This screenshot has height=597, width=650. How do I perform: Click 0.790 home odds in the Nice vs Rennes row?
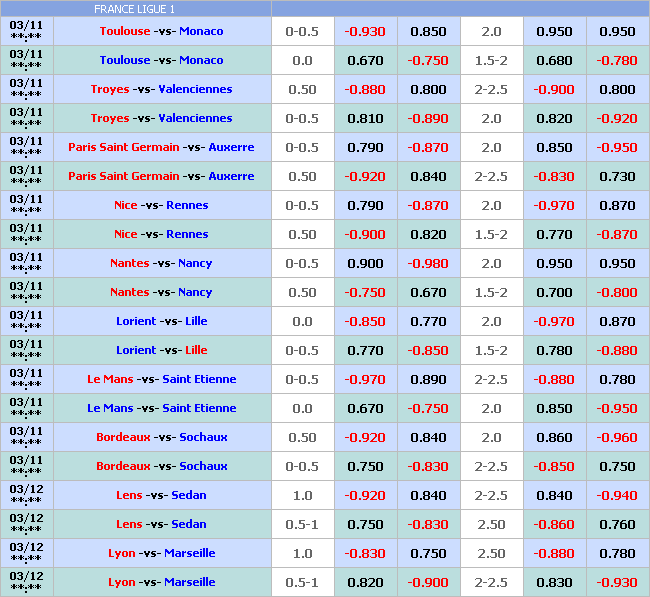[365, 205]
